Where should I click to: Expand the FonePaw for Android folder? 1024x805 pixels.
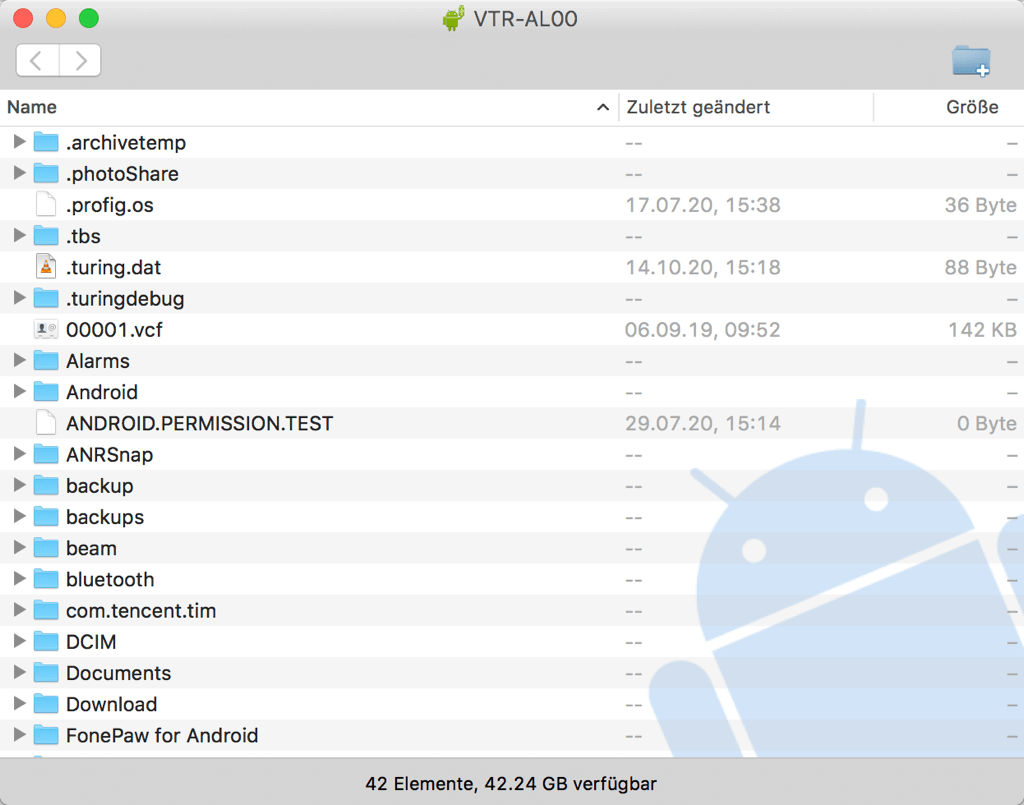(19, 734)
